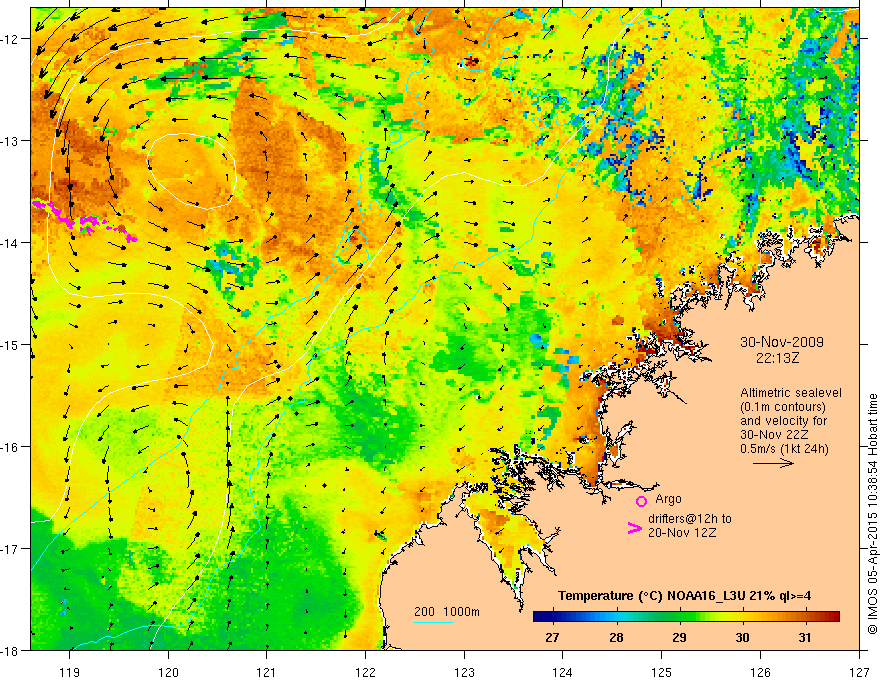Click the latitude axis label -15
Image resolution: width=880 pixels, height=680 pixels.
coord(10,344)
